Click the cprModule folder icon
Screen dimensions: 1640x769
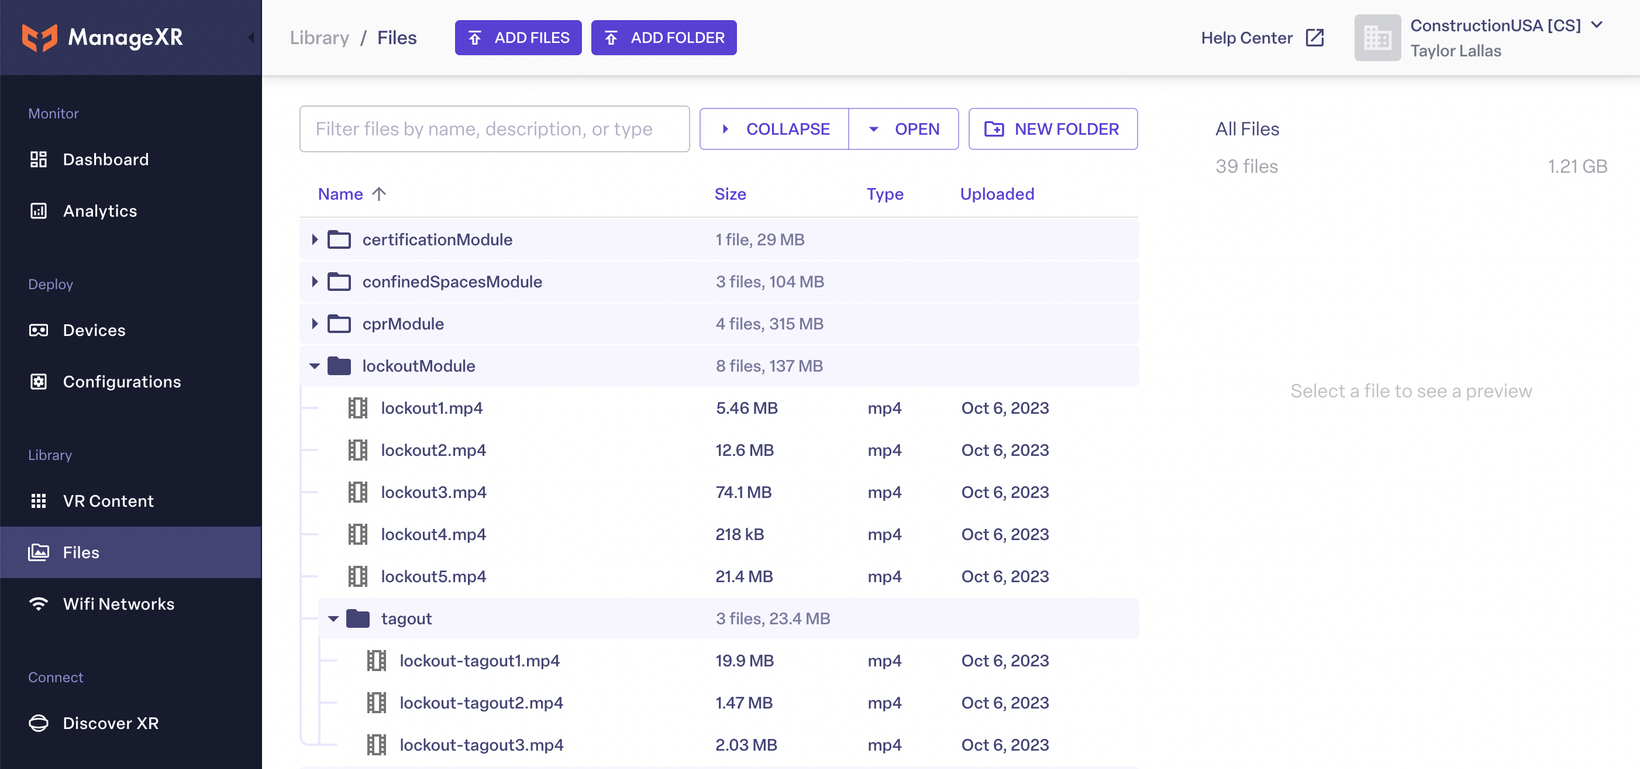click(339, 324)
